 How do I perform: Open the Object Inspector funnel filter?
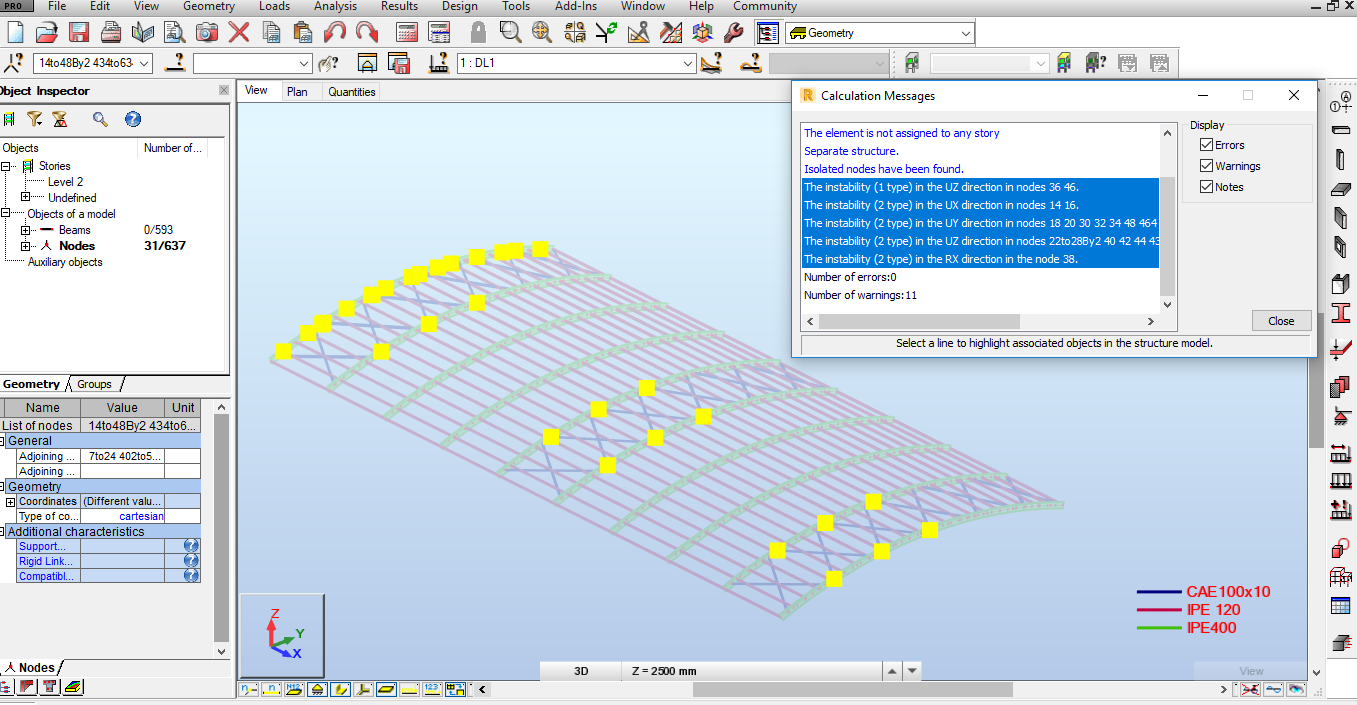coord(35,119)
